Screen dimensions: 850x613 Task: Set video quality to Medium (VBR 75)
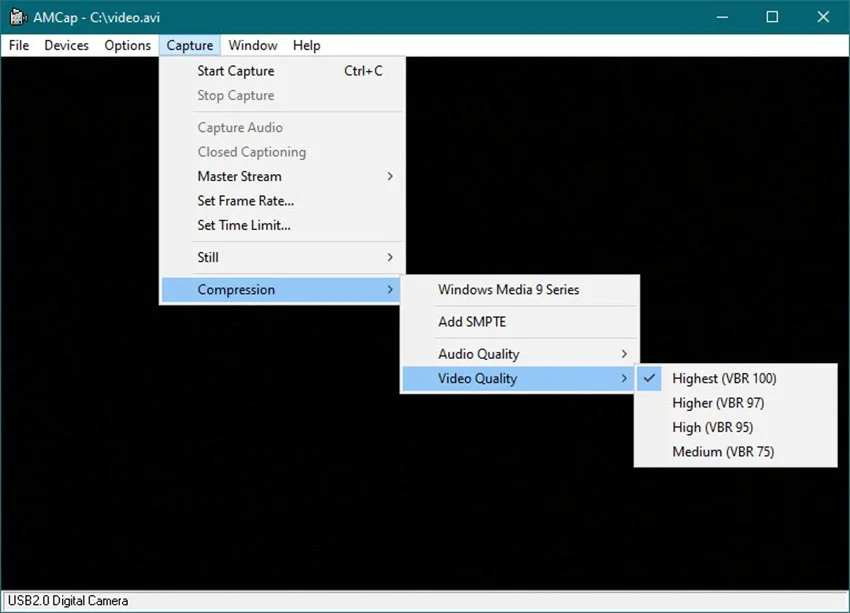pos(722,452)
